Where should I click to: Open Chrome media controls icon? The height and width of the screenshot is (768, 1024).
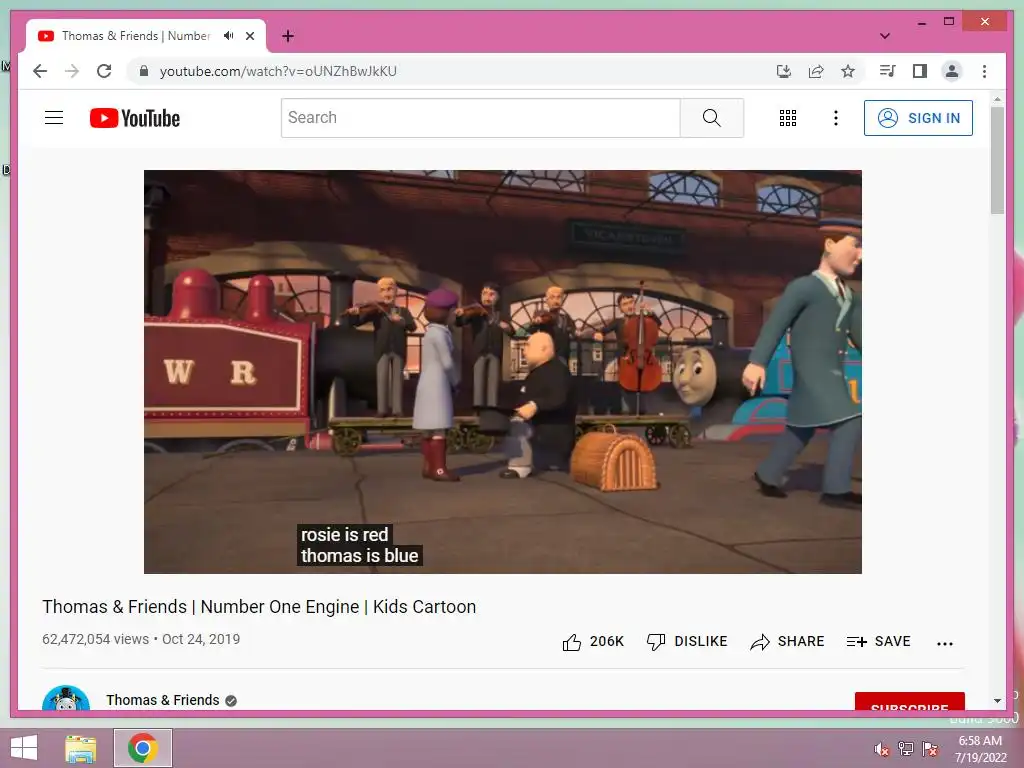click(888, 71)
